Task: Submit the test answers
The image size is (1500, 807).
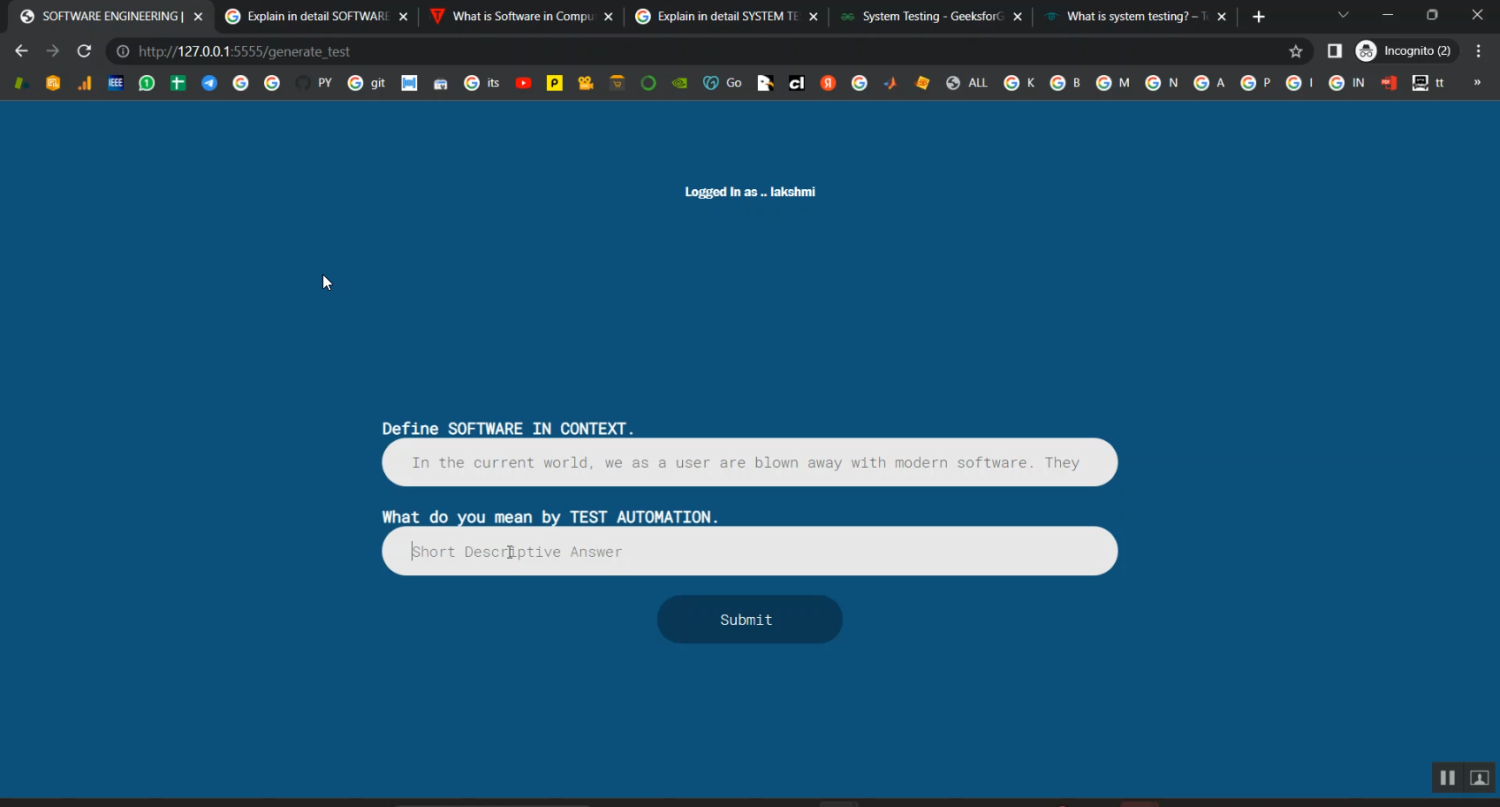Action: tap(750, 620)
